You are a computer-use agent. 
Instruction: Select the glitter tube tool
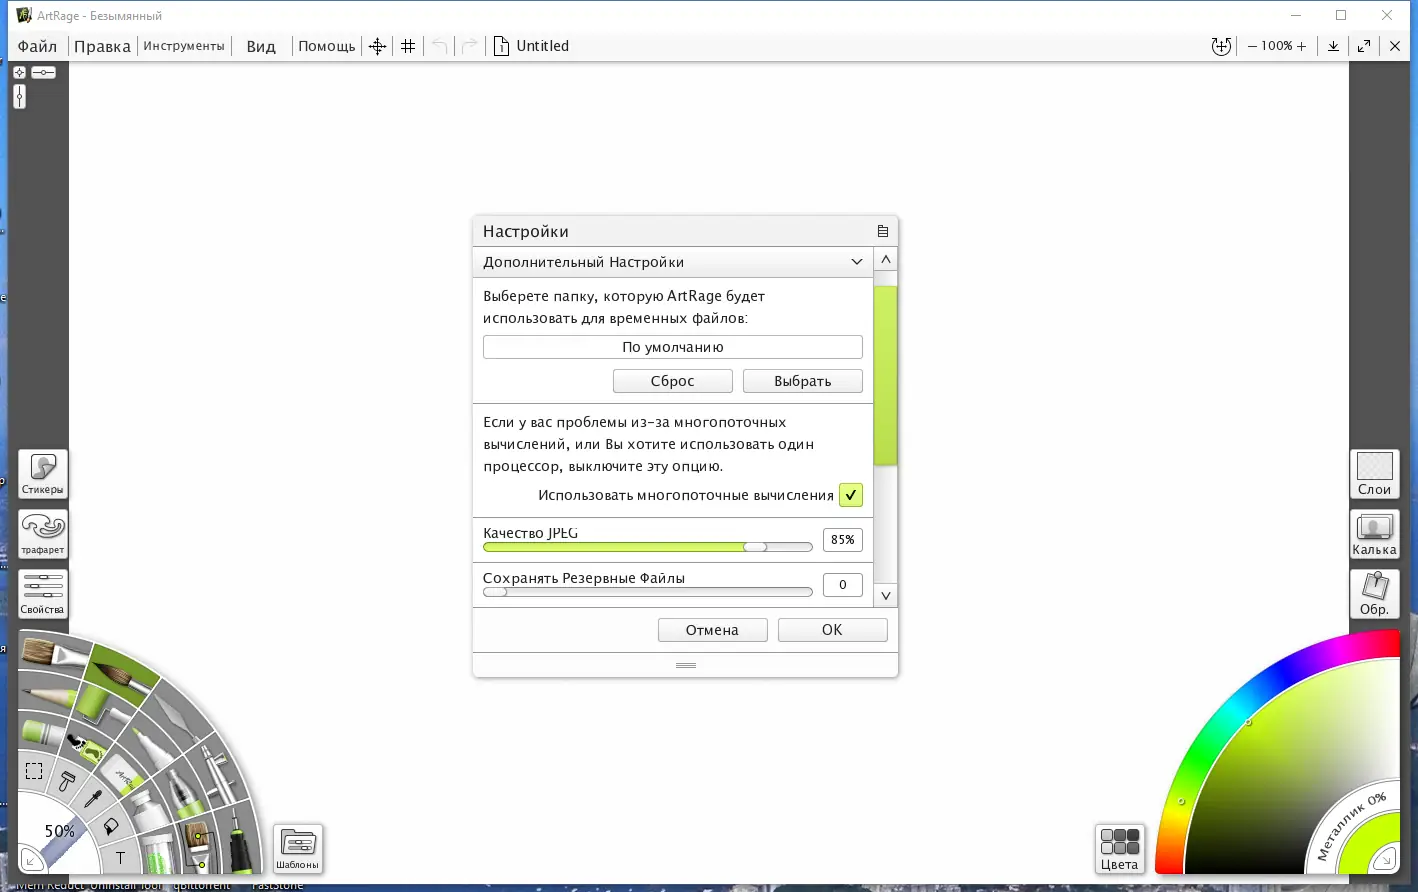click(x=156, y=852)
